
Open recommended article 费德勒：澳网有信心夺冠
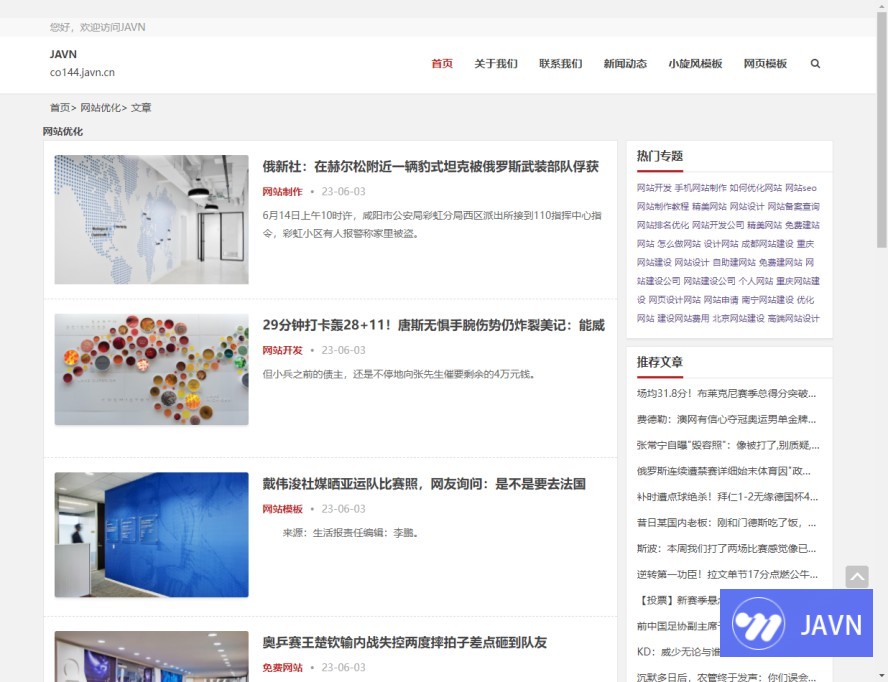coord(727,419)
